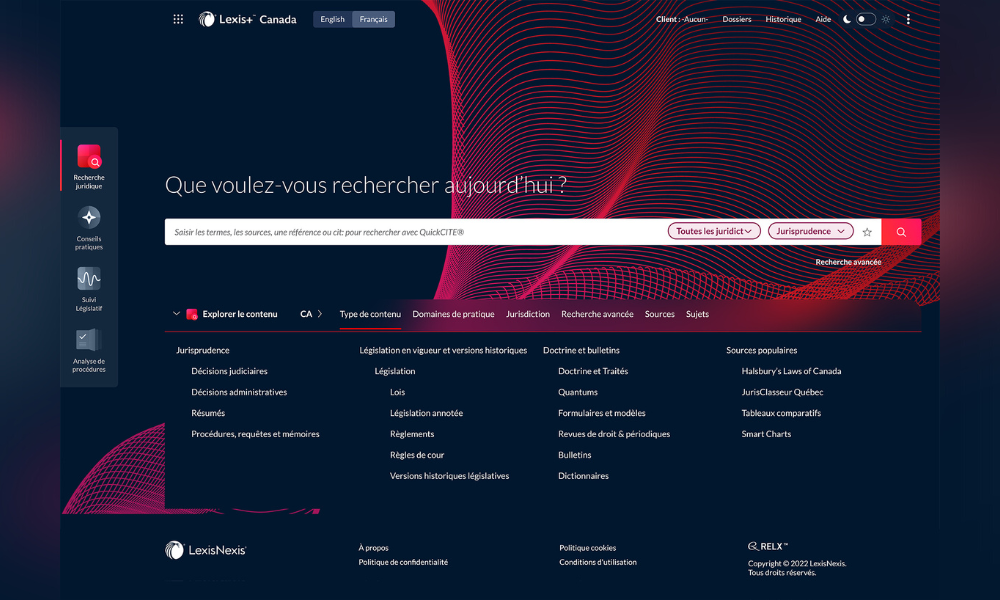Select the Type de contenu tab
1000x600 pixels.
(x=370, y=314)
